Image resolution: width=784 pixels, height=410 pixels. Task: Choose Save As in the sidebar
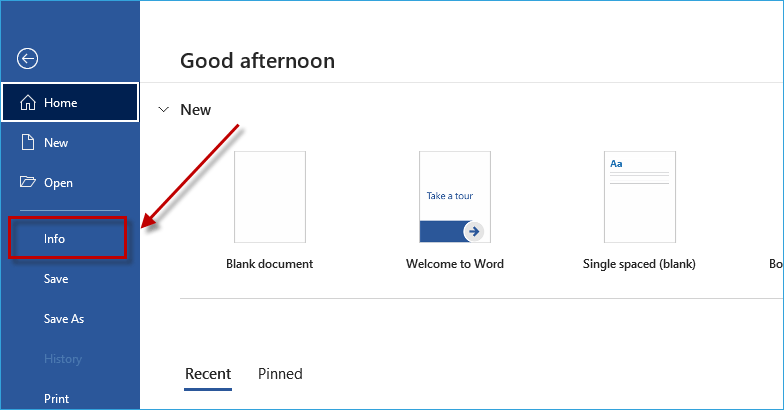tap(64, 318)
